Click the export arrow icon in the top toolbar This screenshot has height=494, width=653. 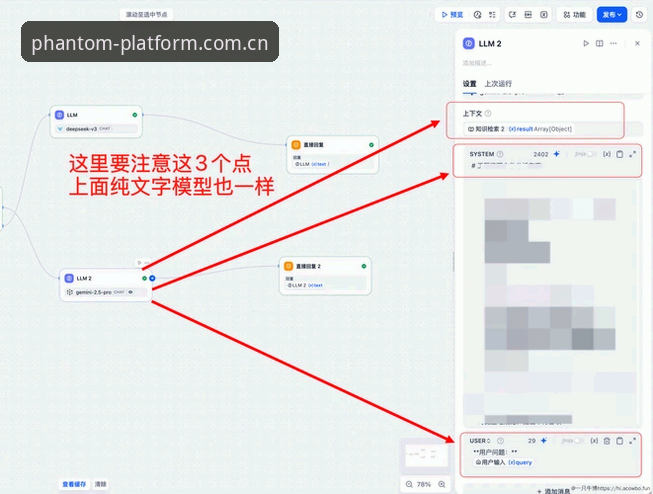[x=513, y=15]
